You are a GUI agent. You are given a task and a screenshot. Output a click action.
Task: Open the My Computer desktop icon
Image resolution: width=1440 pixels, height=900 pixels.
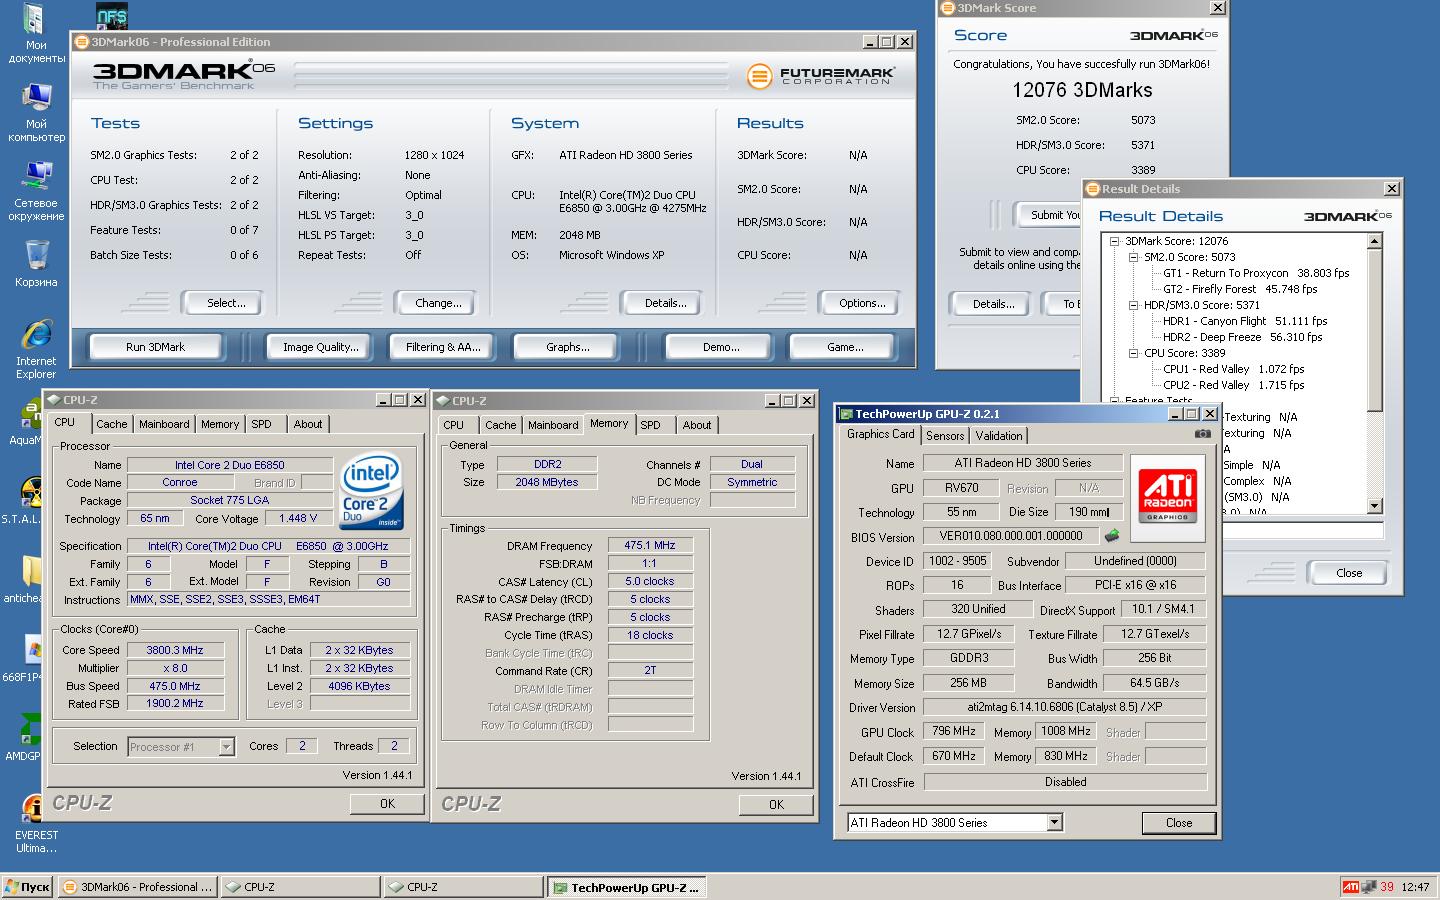tap(36, 112)
